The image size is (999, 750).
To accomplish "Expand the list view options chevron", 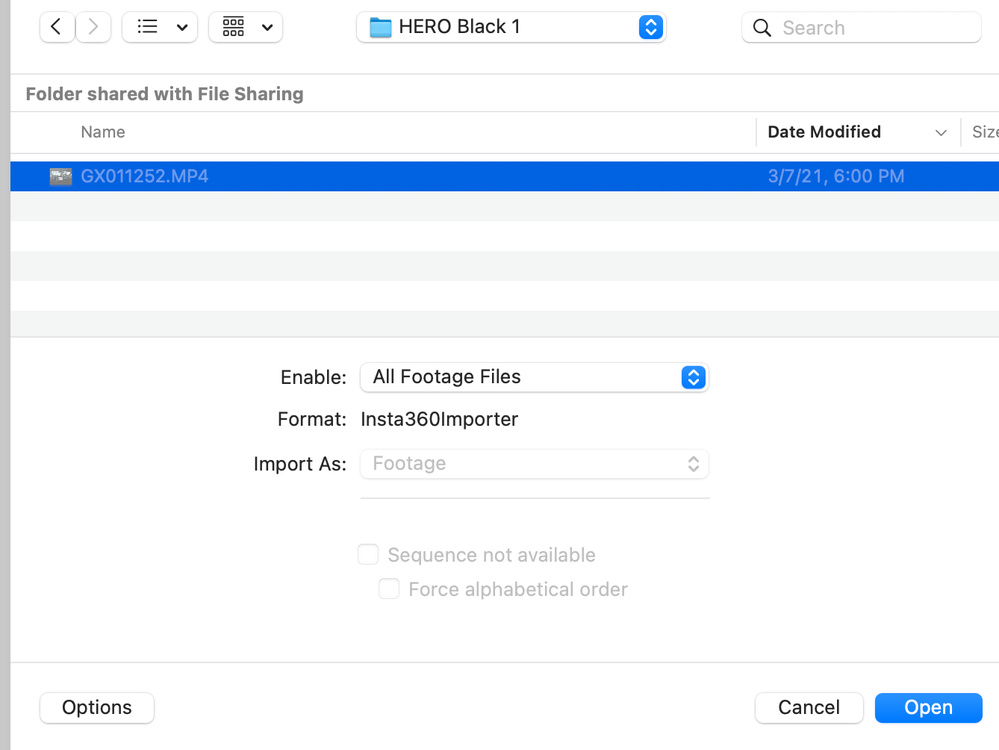I will pos(182,27).
